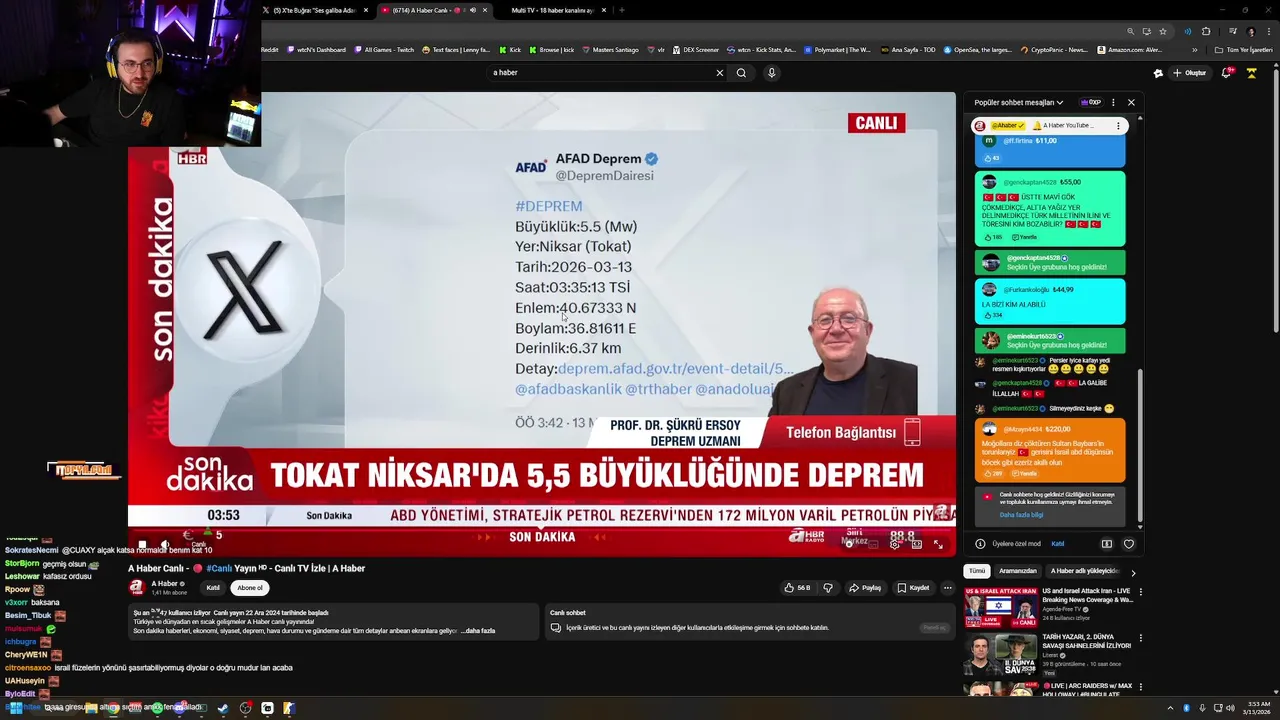Open the Tüm Yer İşaretleri folder
Screen dimensions: 1280x720
[1243, 49]
